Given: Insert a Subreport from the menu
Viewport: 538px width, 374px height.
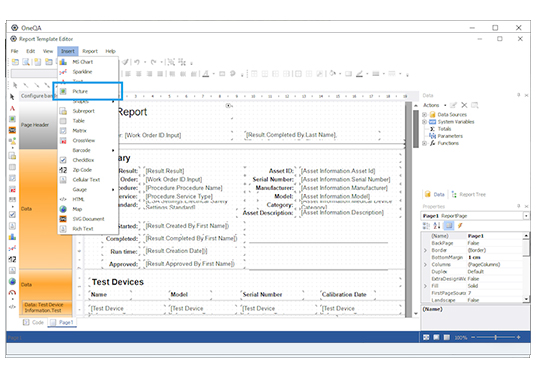Looking at the screenshot, I should (x=88, y=111).
